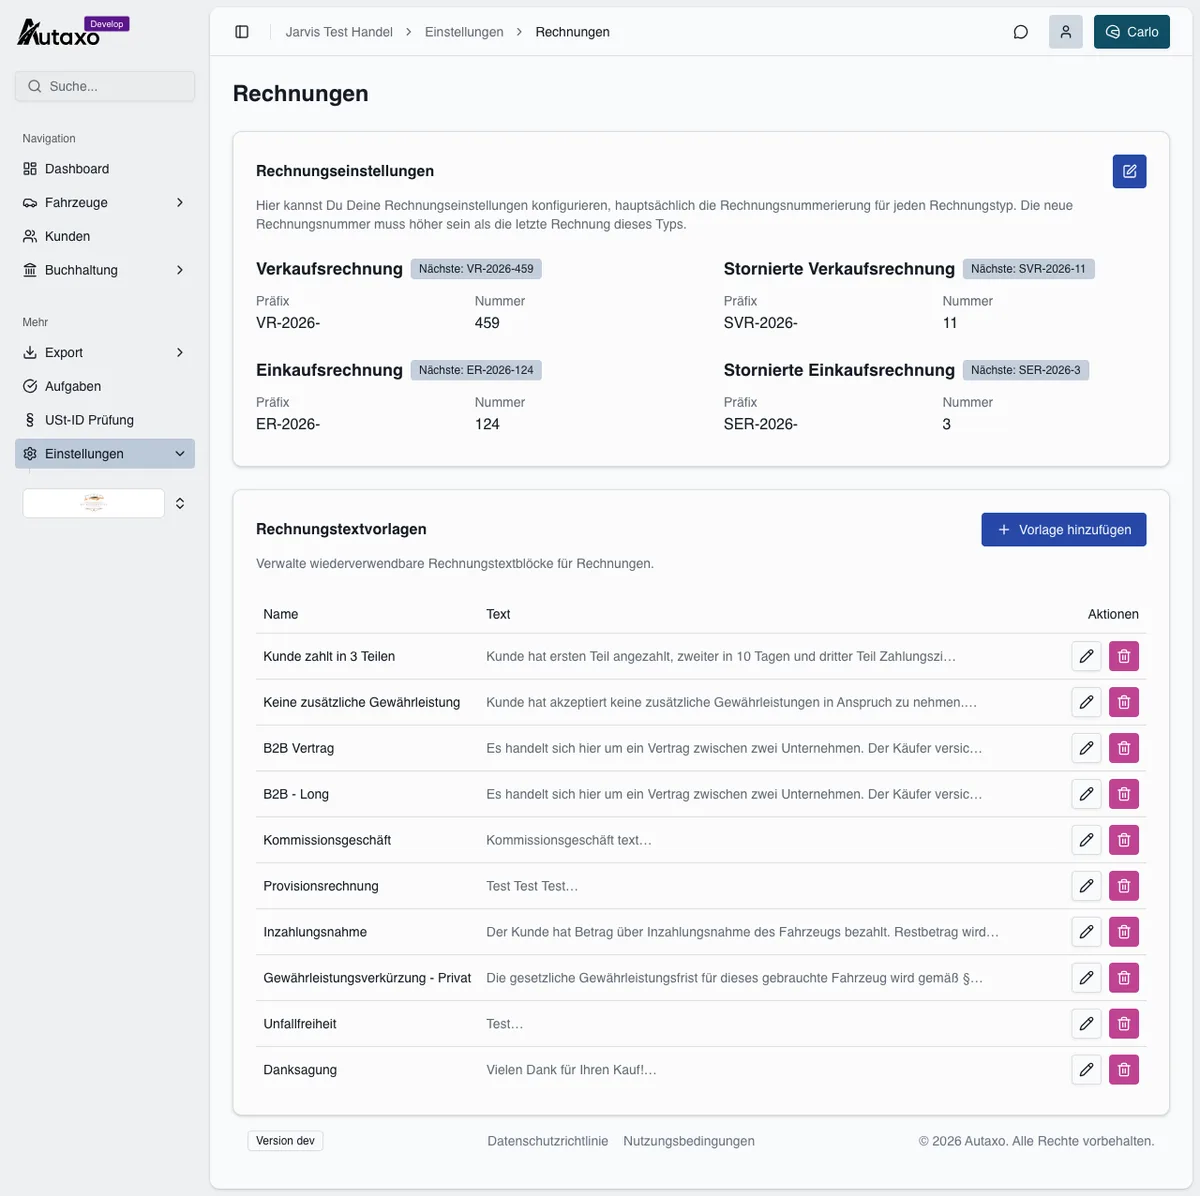The image size is (1200, 1196).
Task: Open USt-ID Prüfung in the sidebar
Action: pyautogui.click(x=105, y=420)
